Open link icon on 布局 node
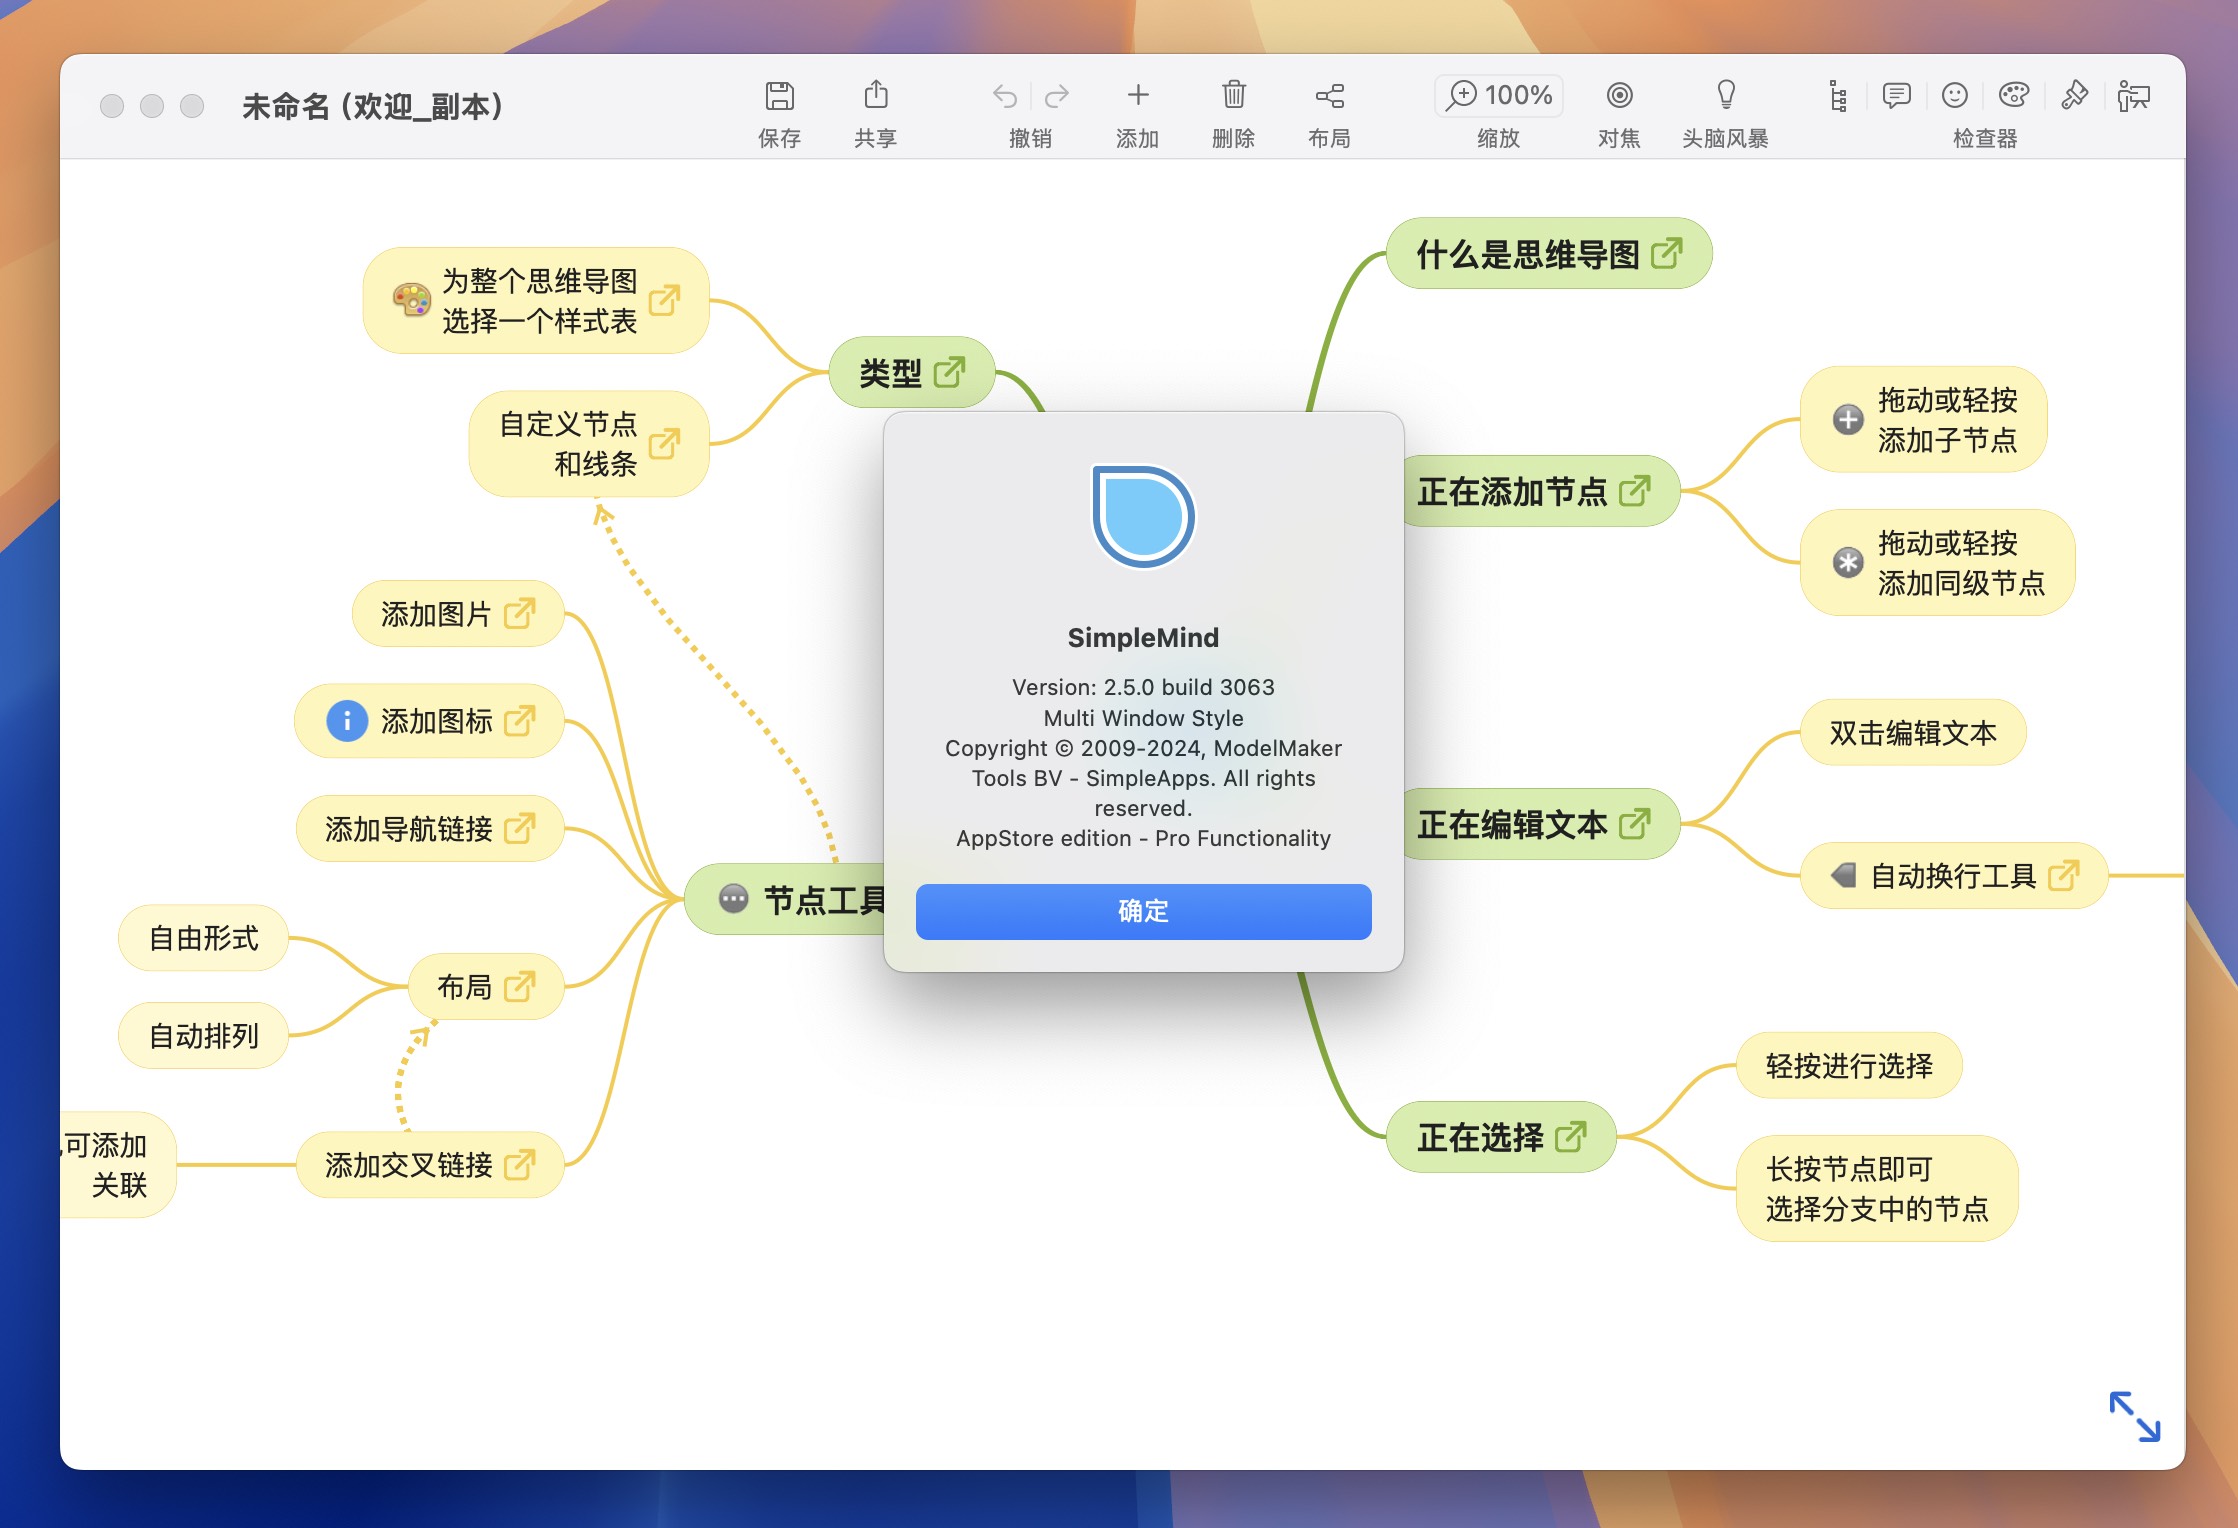This screenshot has width=2238, height=1528. coord(519,986)
